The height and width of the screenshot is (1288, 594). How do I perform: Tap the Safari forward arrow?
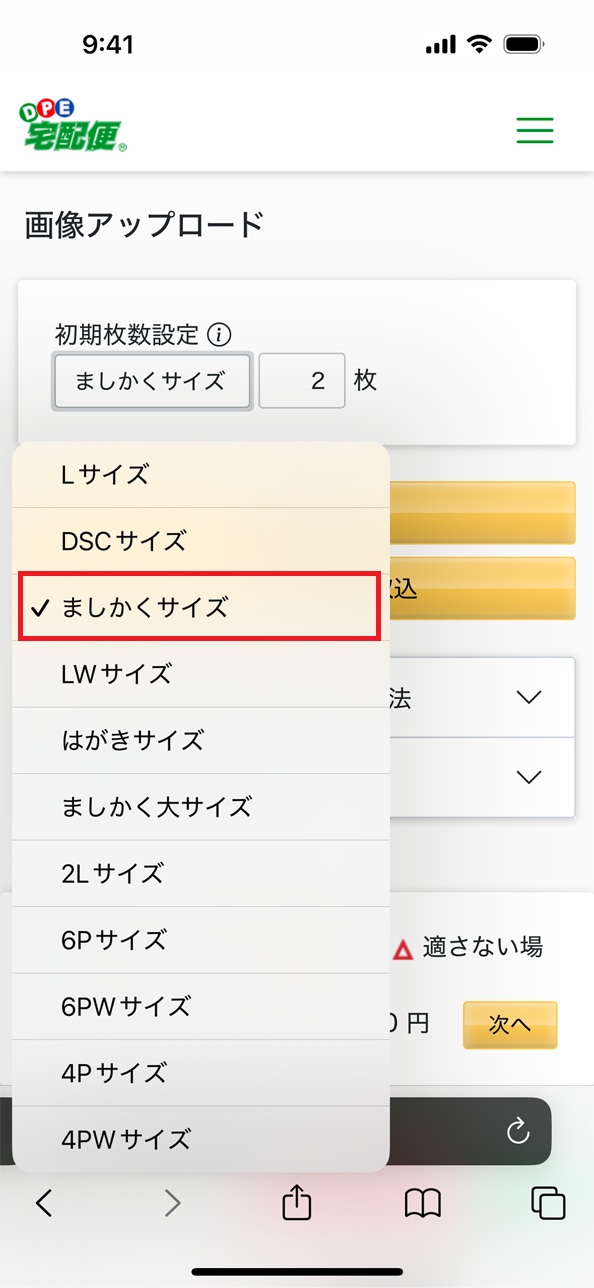[172, 1203]
